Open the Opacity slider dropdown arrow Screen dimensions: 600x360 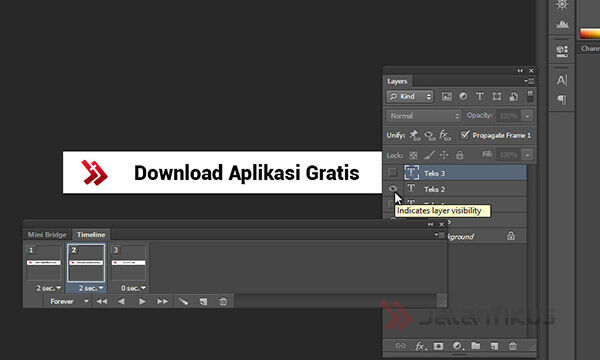pos(527,116)
